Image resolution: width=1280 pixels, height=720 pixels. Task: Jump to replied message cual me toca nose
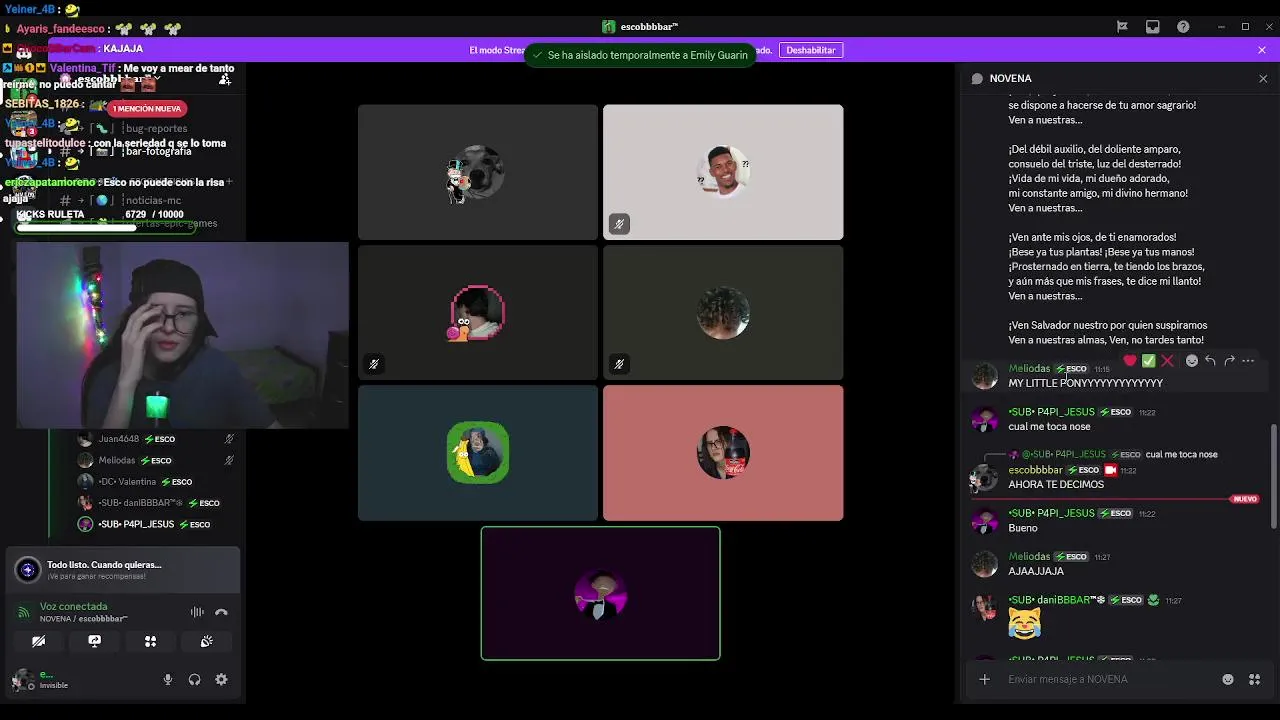1181,455
